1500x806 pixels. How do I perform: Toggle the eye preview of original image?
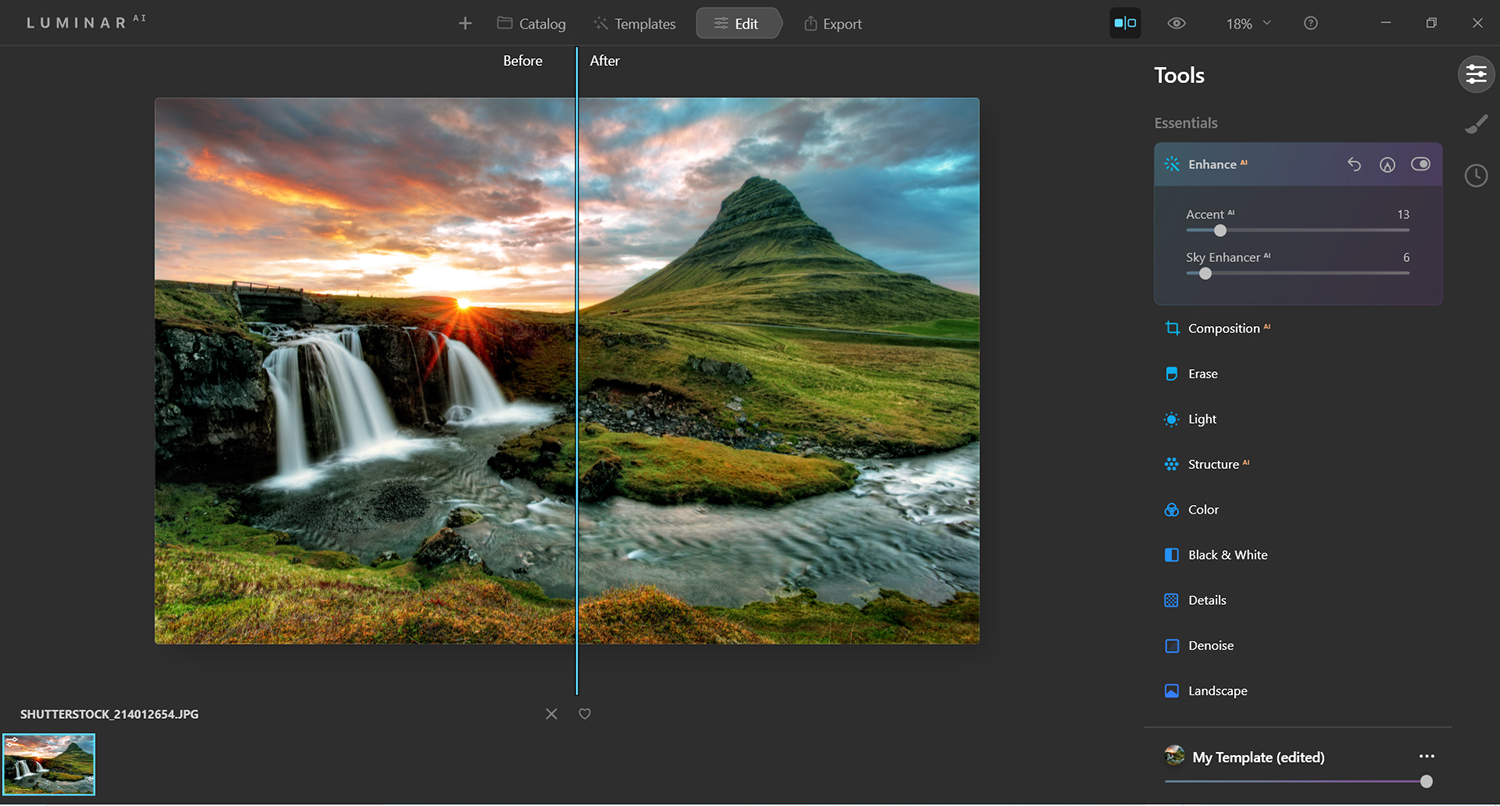(x=1177, y=23)
